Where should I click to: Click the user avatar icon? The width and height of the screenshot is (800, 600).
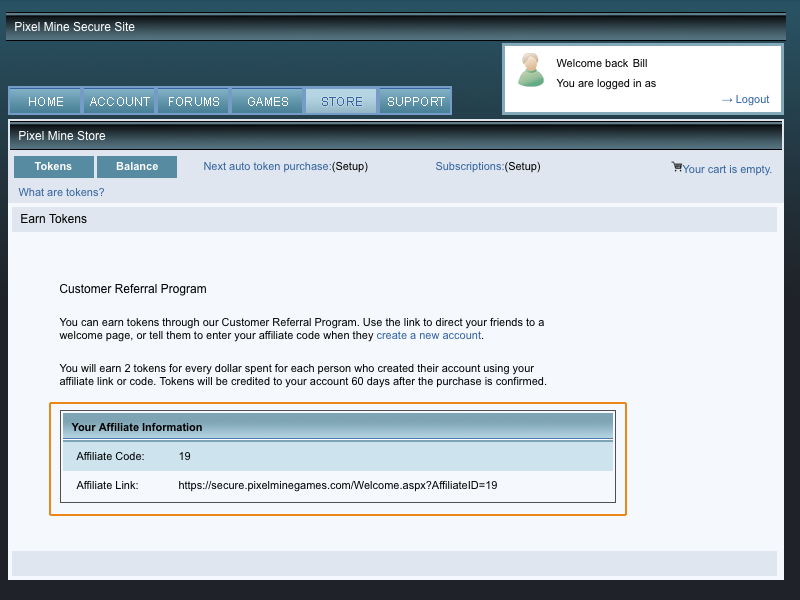(531, 70)
